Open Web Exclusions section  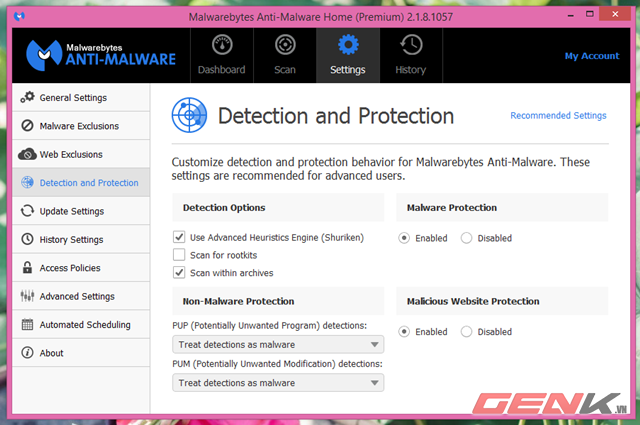click(81, 154)
